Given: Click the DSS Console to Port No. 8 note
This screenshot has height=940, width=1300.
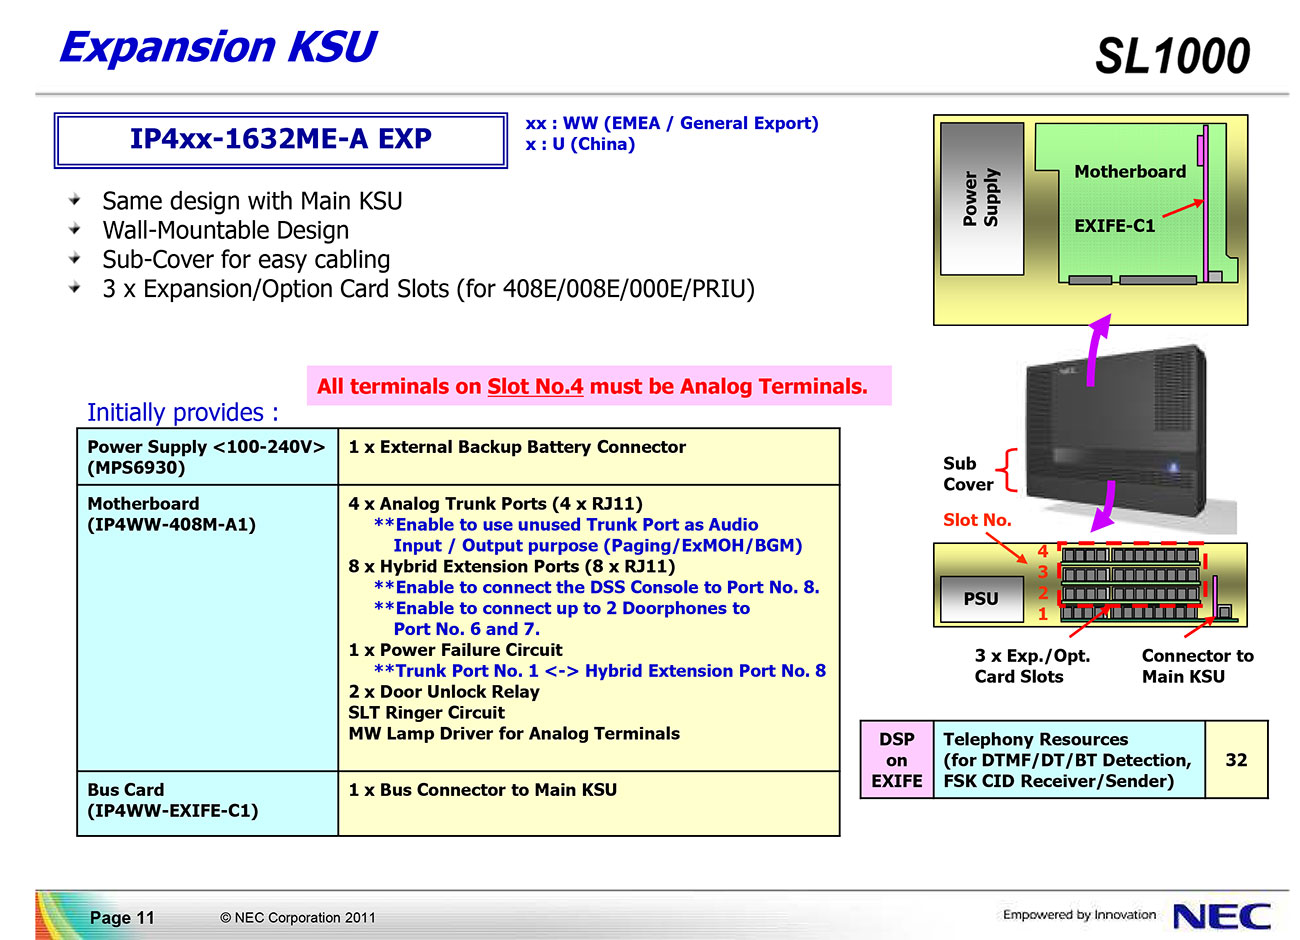Looking at the screenshot, I should point(596,588).
